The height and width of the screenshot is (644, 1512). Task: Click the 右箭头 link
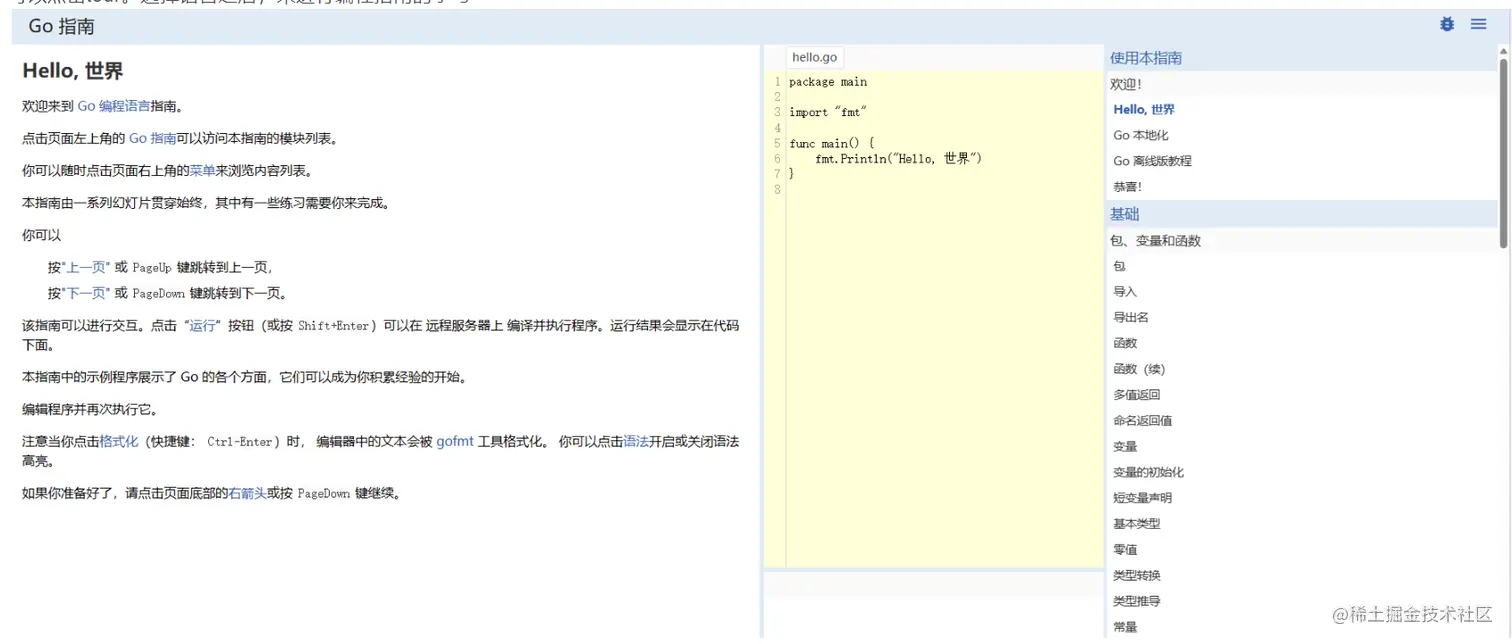pos(247,493)
